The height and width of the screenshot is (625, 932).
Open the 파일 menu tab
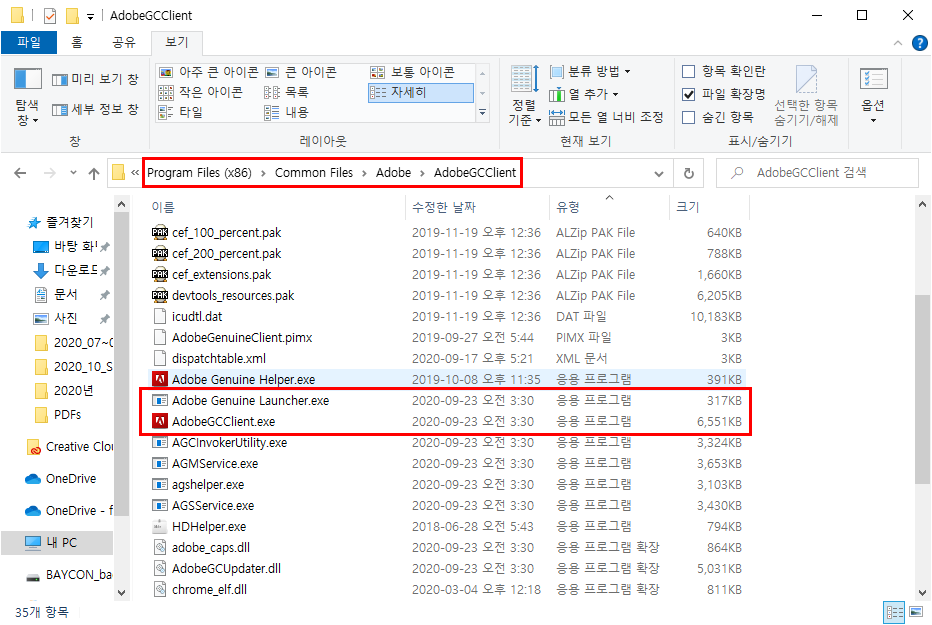point(29,42)
